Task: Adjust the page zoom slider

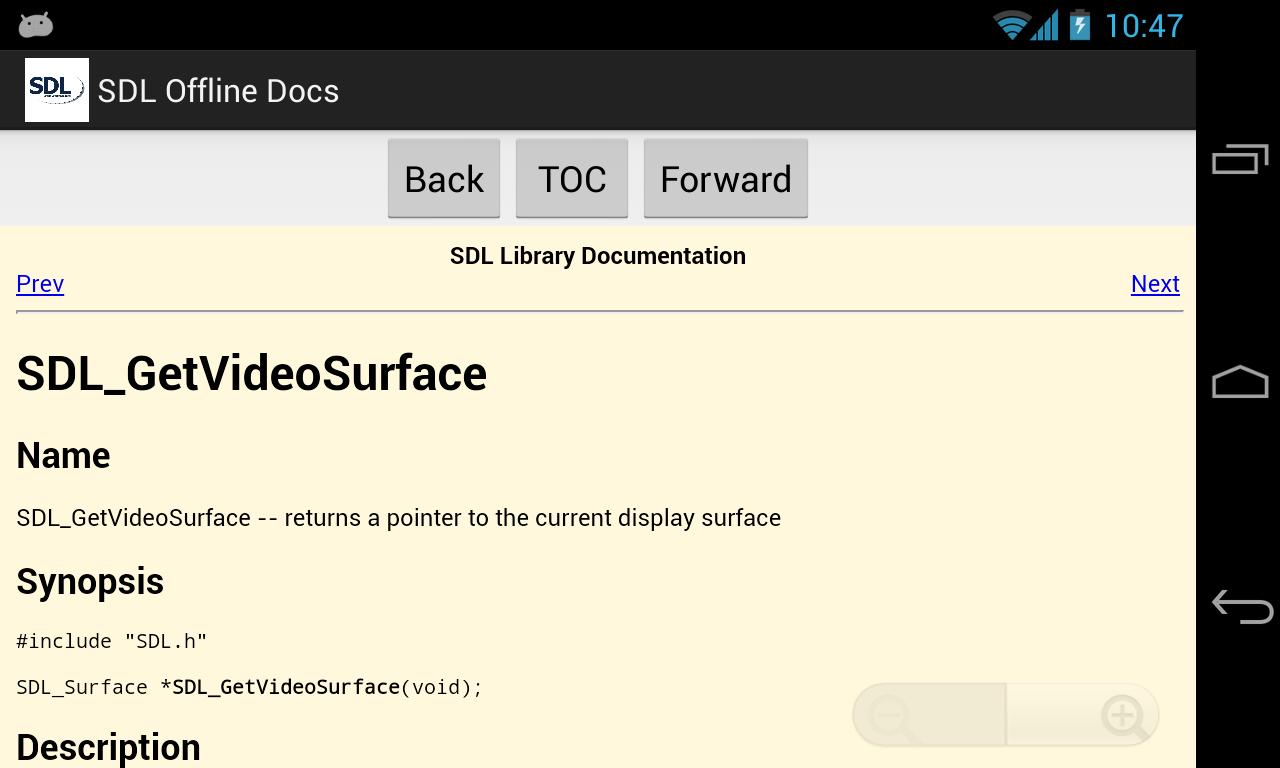Action: 1005,714
